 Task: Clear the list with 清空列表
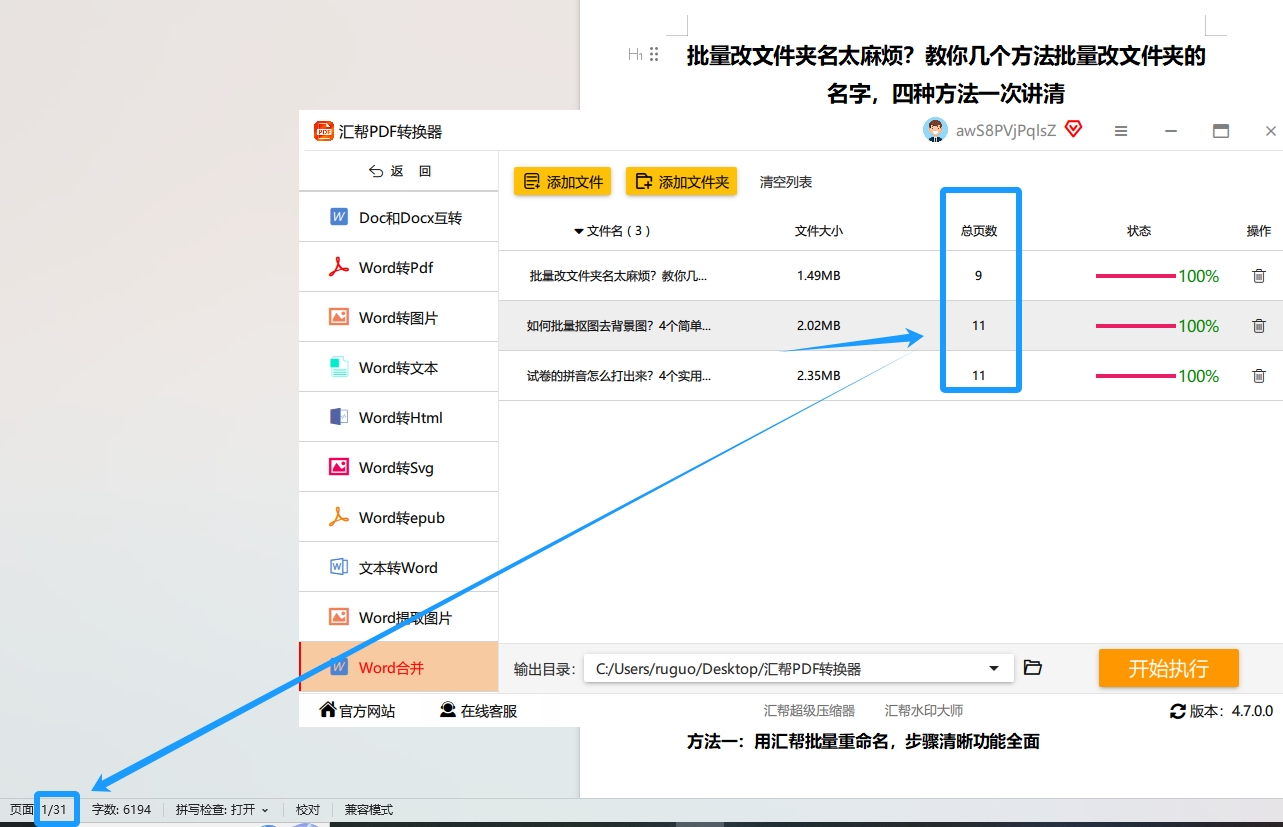786,182
